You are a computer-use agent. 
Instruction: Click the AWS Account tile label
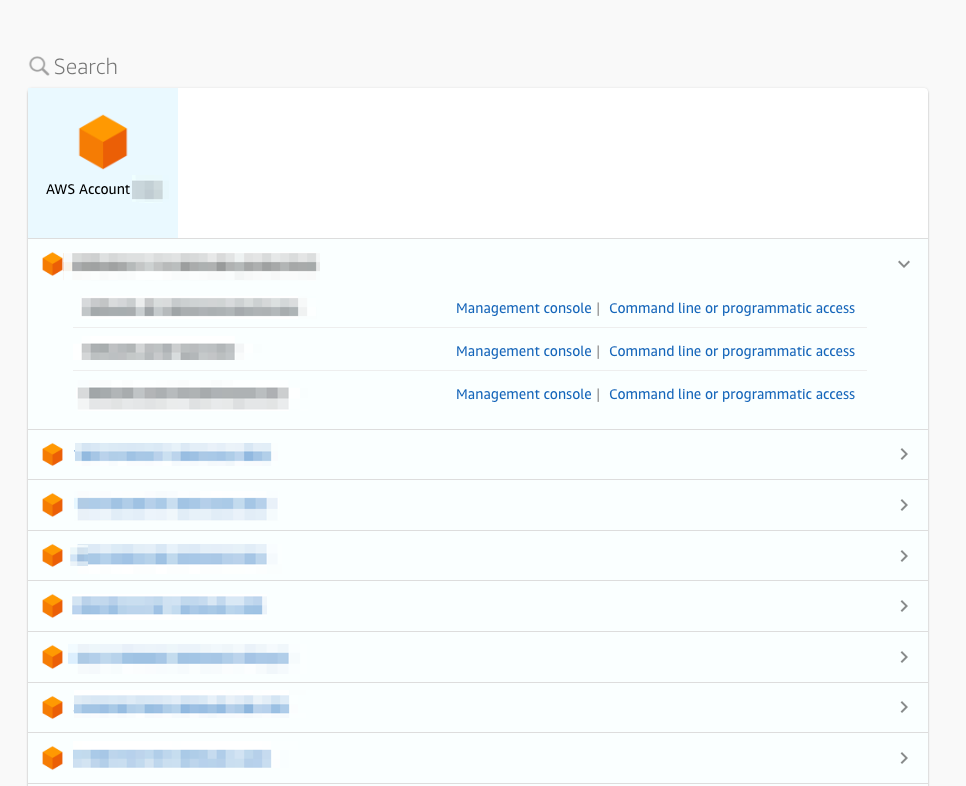pyautogui.click(x=88, y=189)
